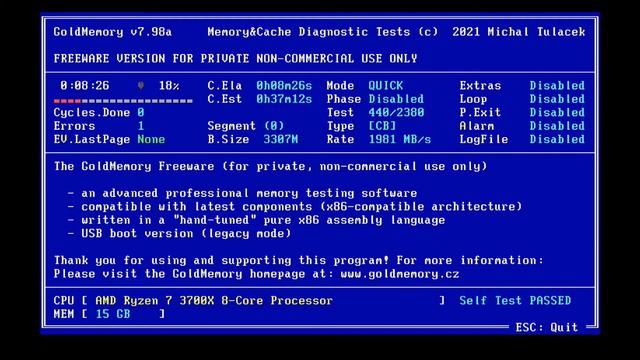Image resolution: width=640 pixels, height=360 pixels.
Task: Click the Phase value 'Disabled'
Action: click(x=396, y=99)
